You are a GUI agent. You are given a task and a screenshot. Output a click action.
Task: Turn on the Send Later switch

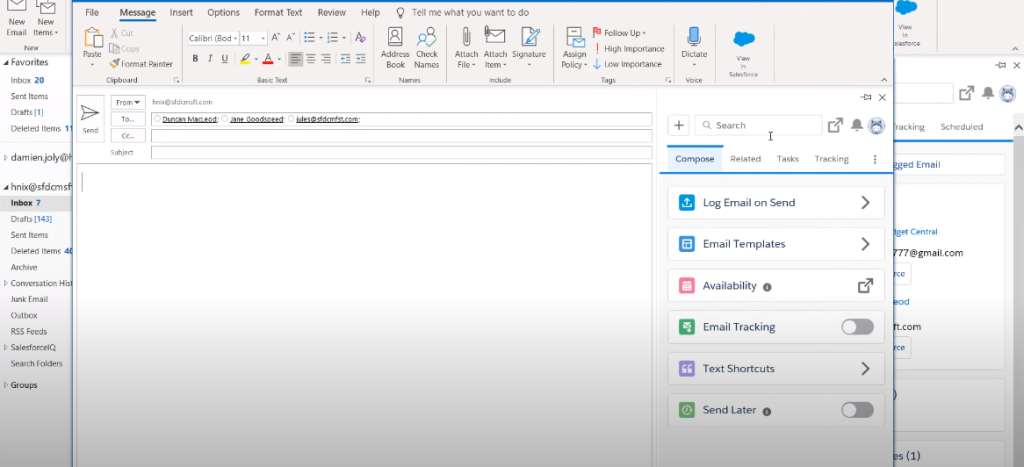(857, 410)
